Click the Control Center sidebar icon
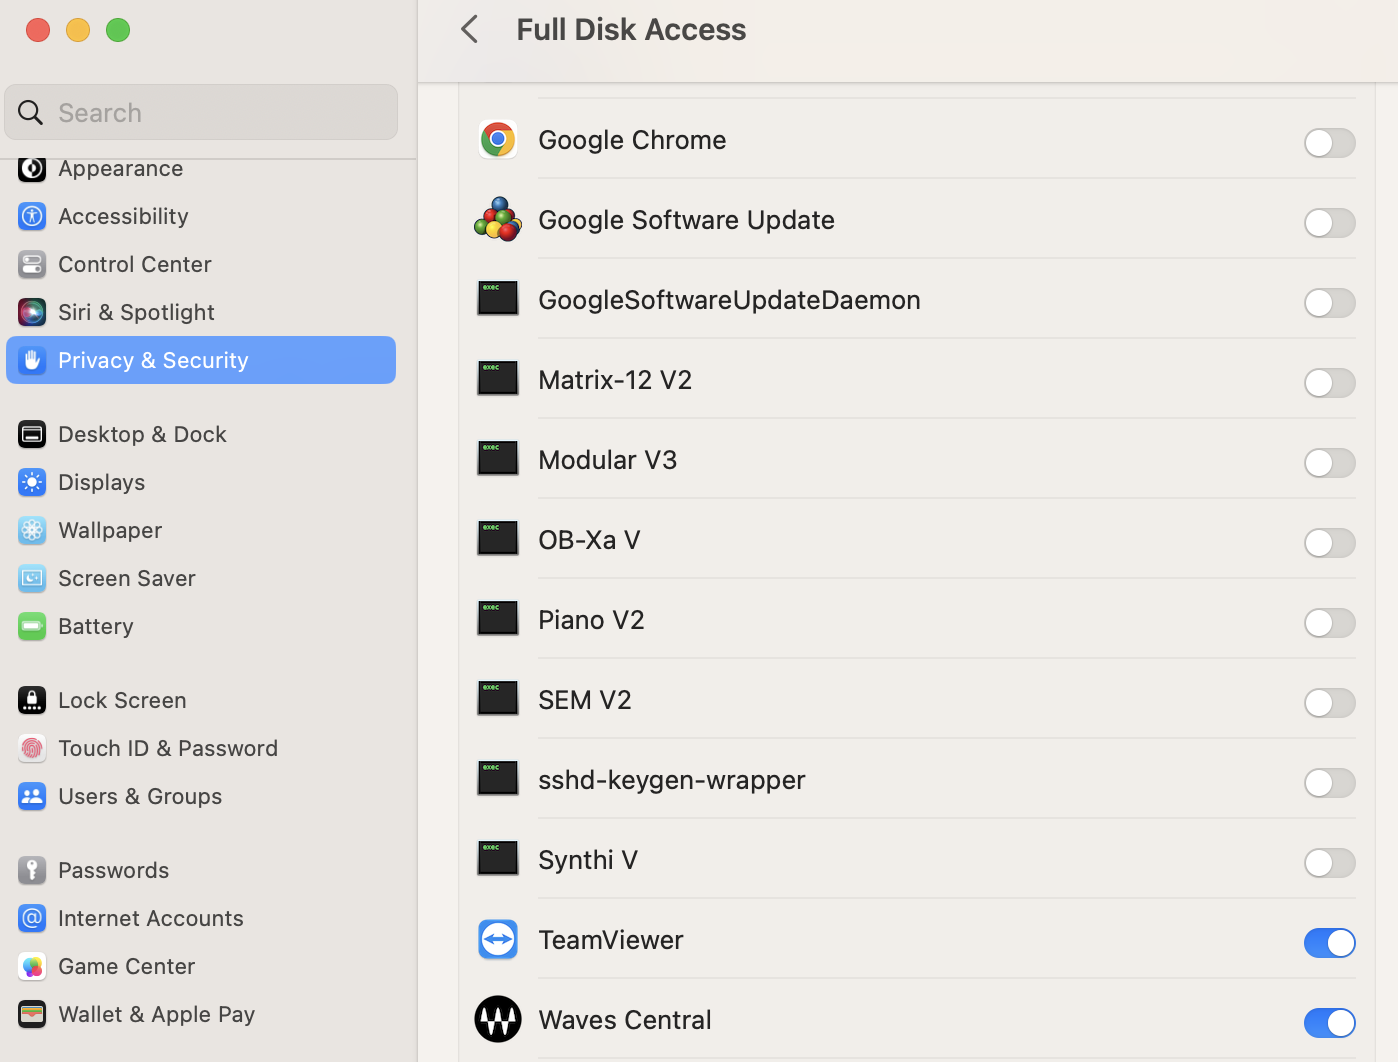This screenshot has height=1062, width=1398. point(32,264)
